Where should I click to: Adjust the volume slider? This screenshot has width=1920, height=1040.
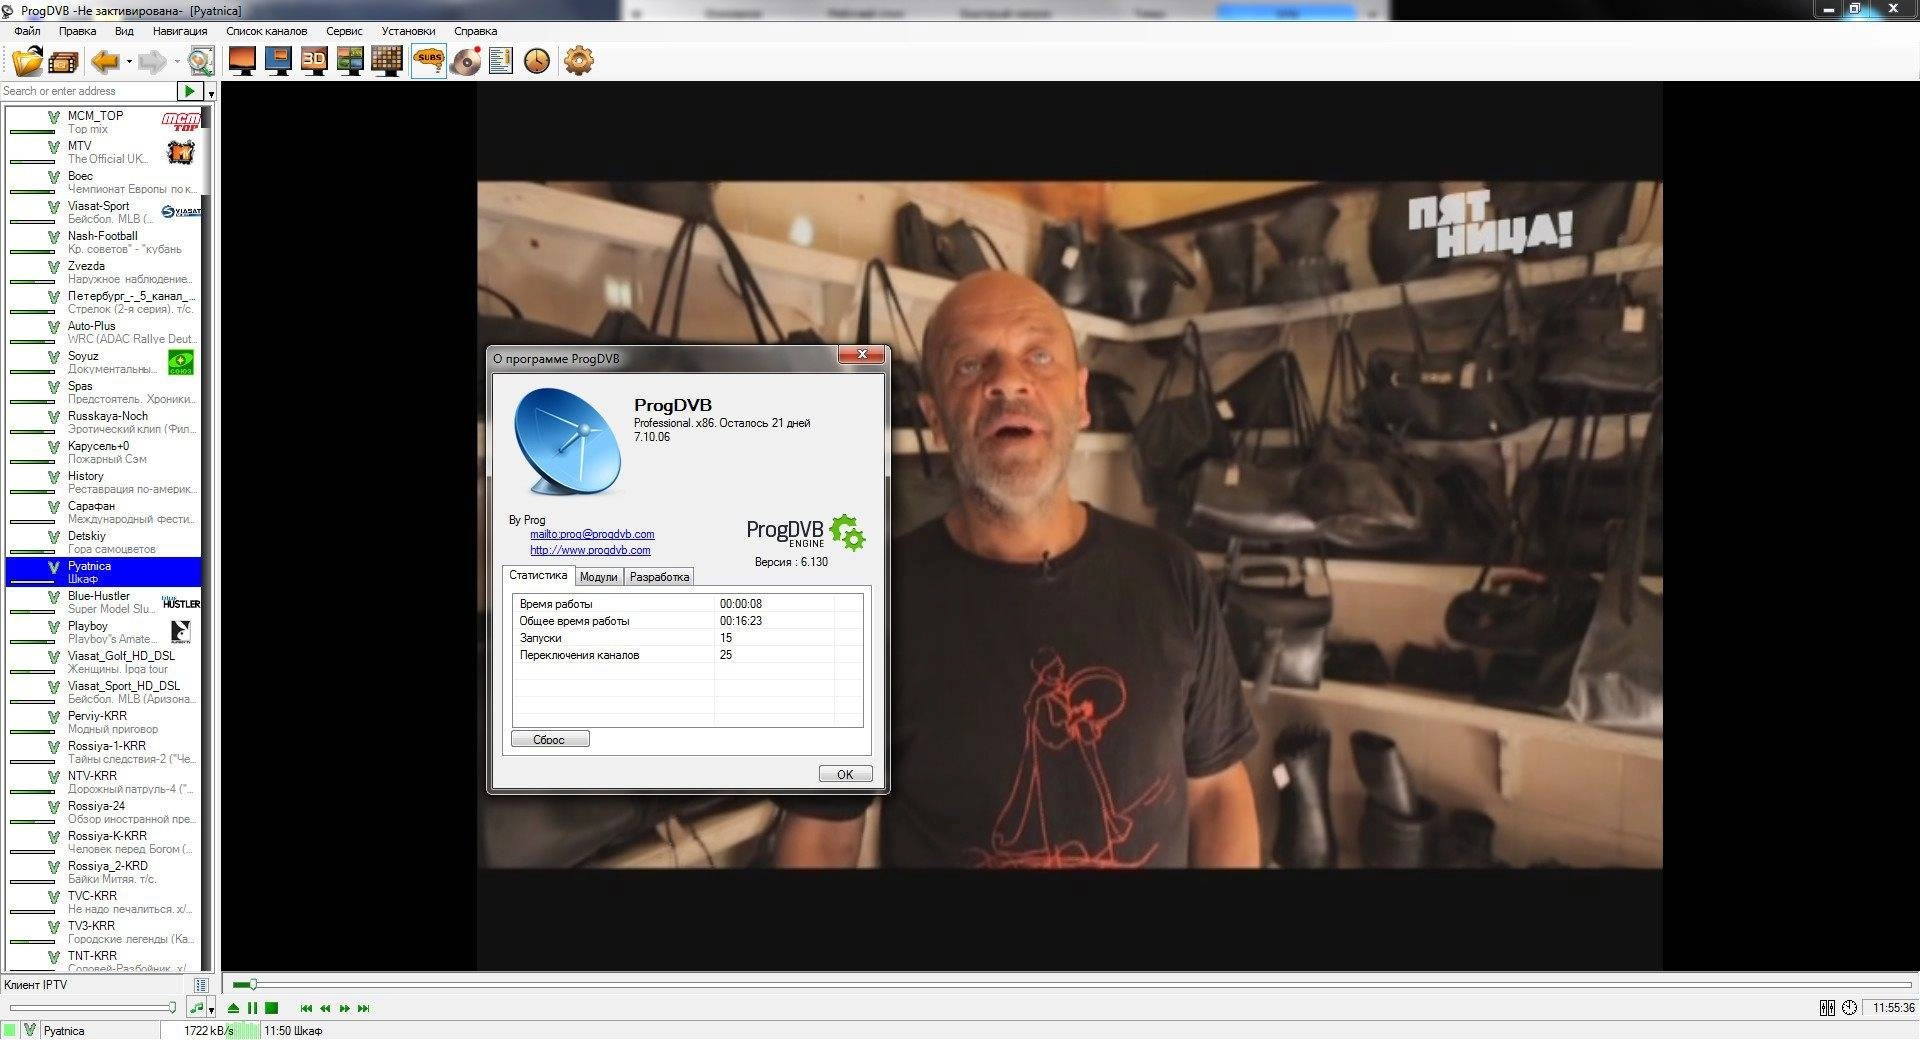pos(92,1008)
